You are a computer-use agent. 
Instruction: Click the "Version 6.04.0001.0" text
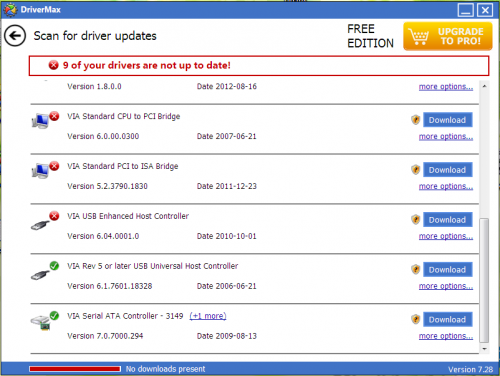pyautogui.click(x=103, y=236)
